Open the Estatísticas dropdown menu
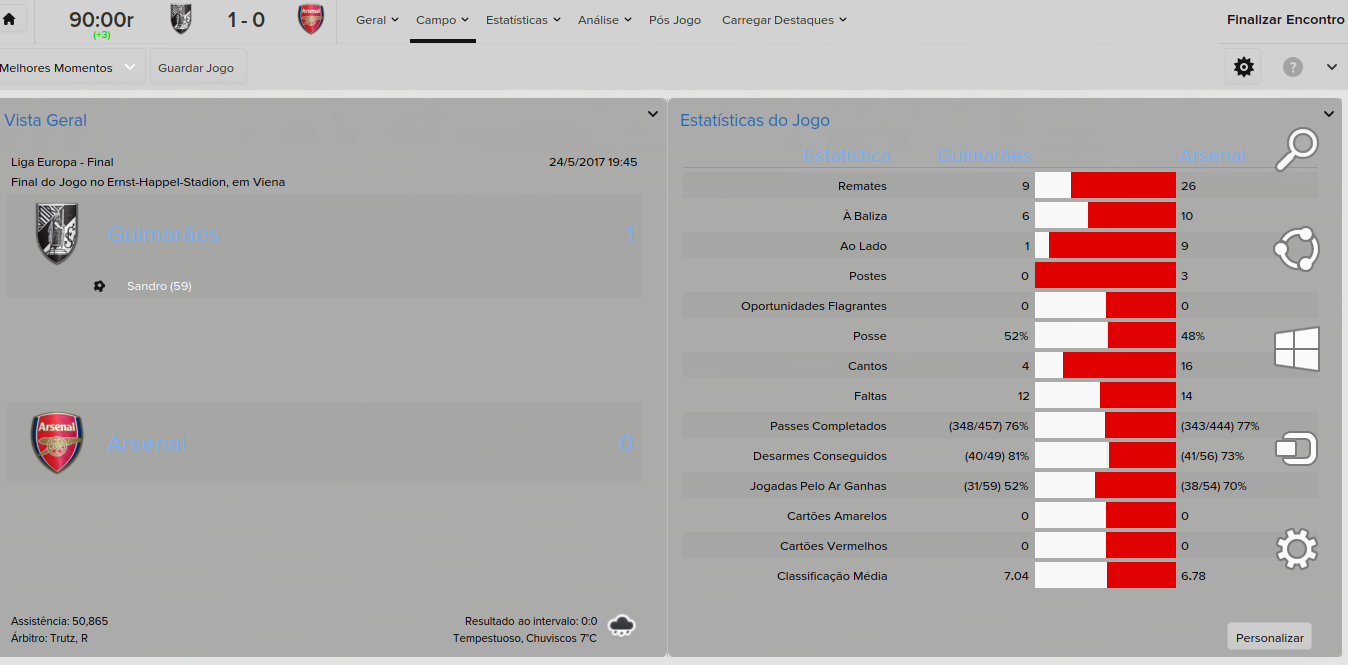 coord(523,20)
